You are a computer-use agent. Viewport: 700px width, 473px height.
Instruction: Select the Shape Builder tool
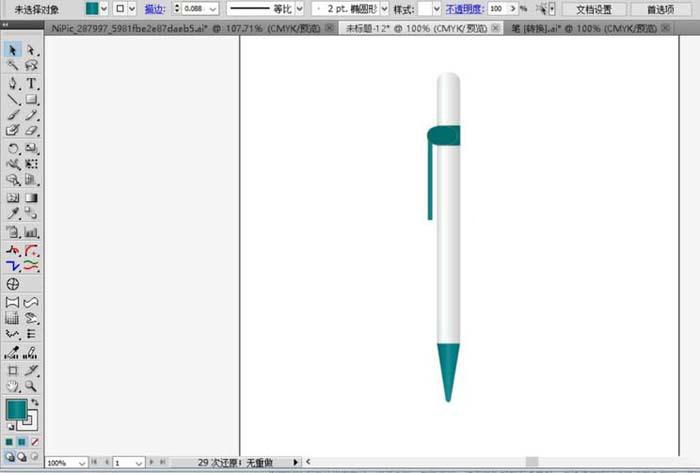pyautogui.click(x=12, y=180)
